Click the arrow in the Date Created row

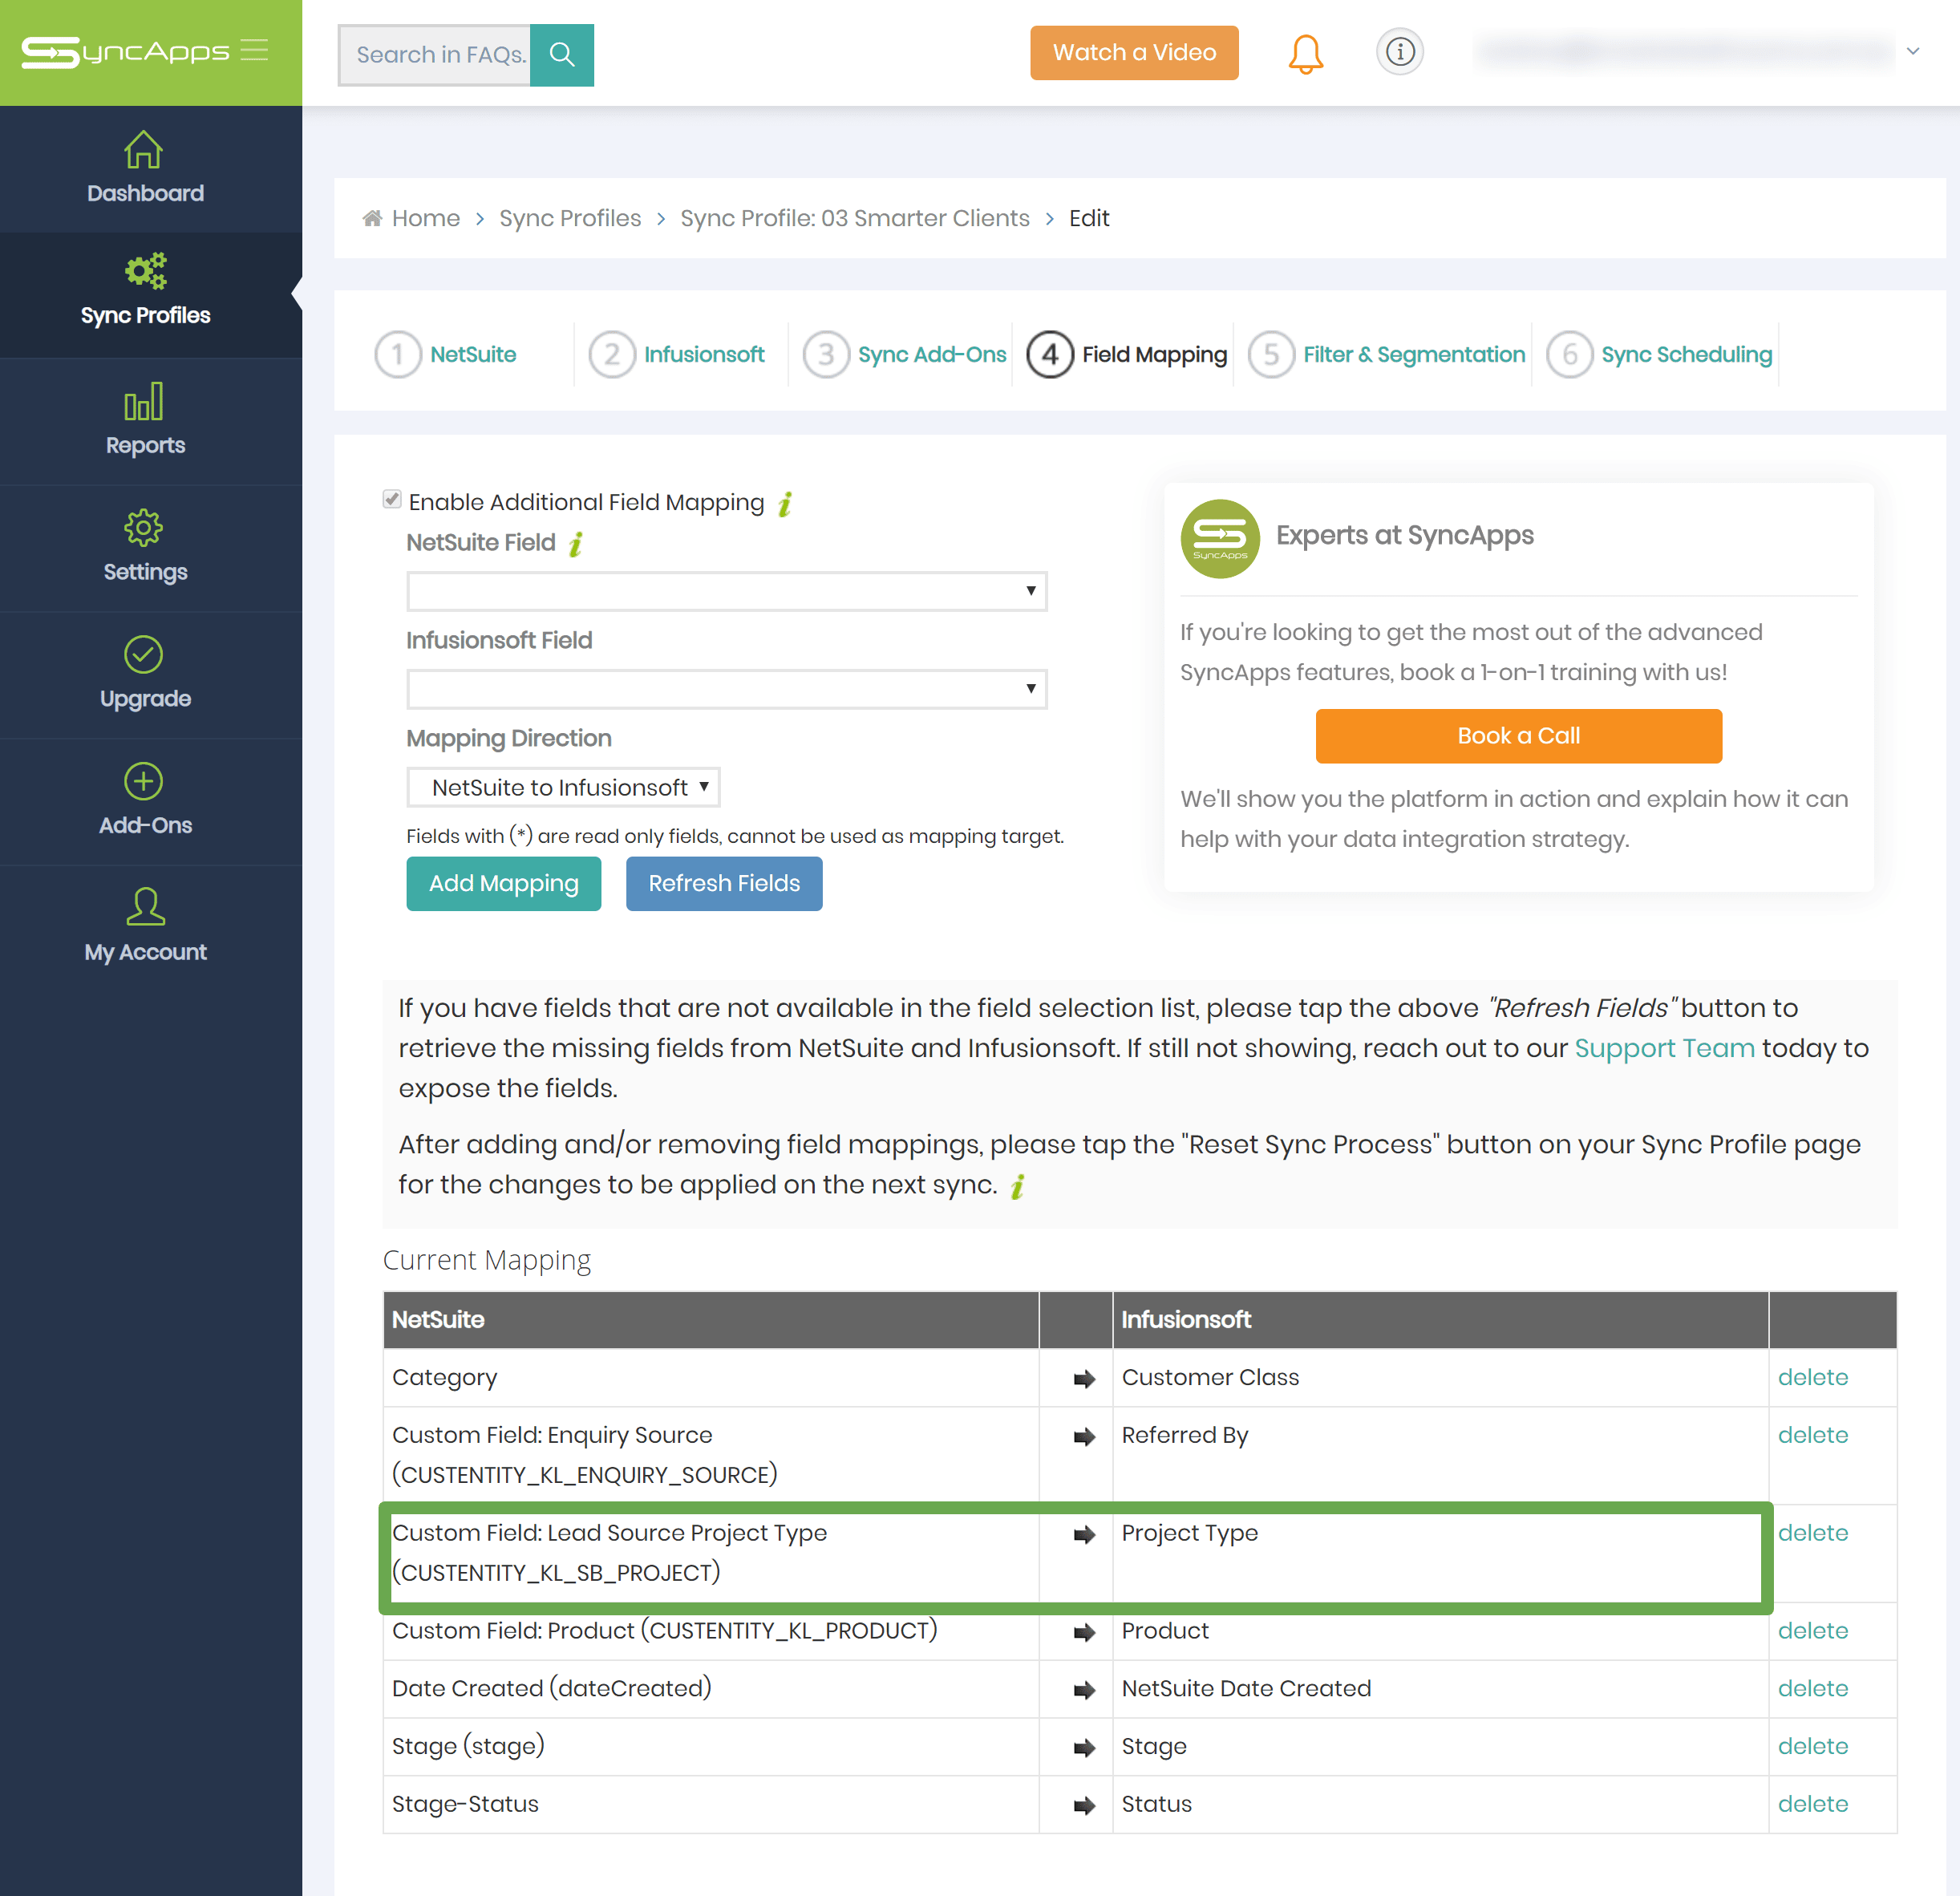coord(1084,1690)
